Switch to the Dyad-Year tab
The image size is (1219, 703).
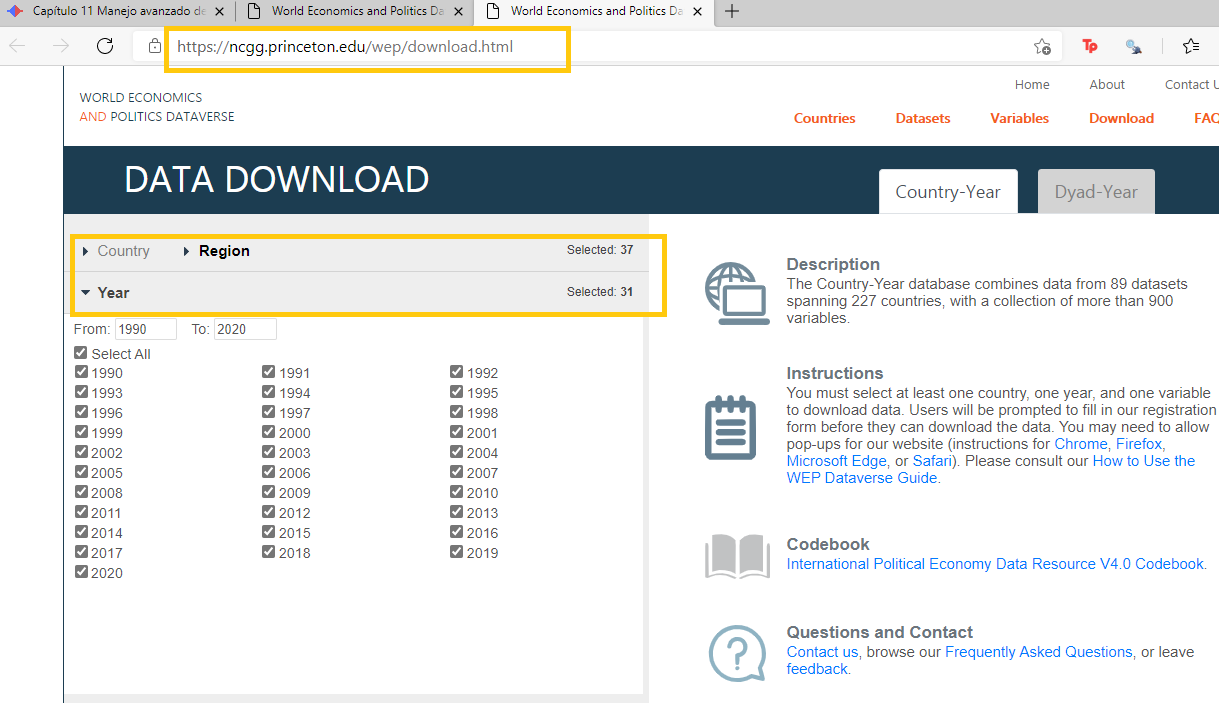tap(1095, 192)
